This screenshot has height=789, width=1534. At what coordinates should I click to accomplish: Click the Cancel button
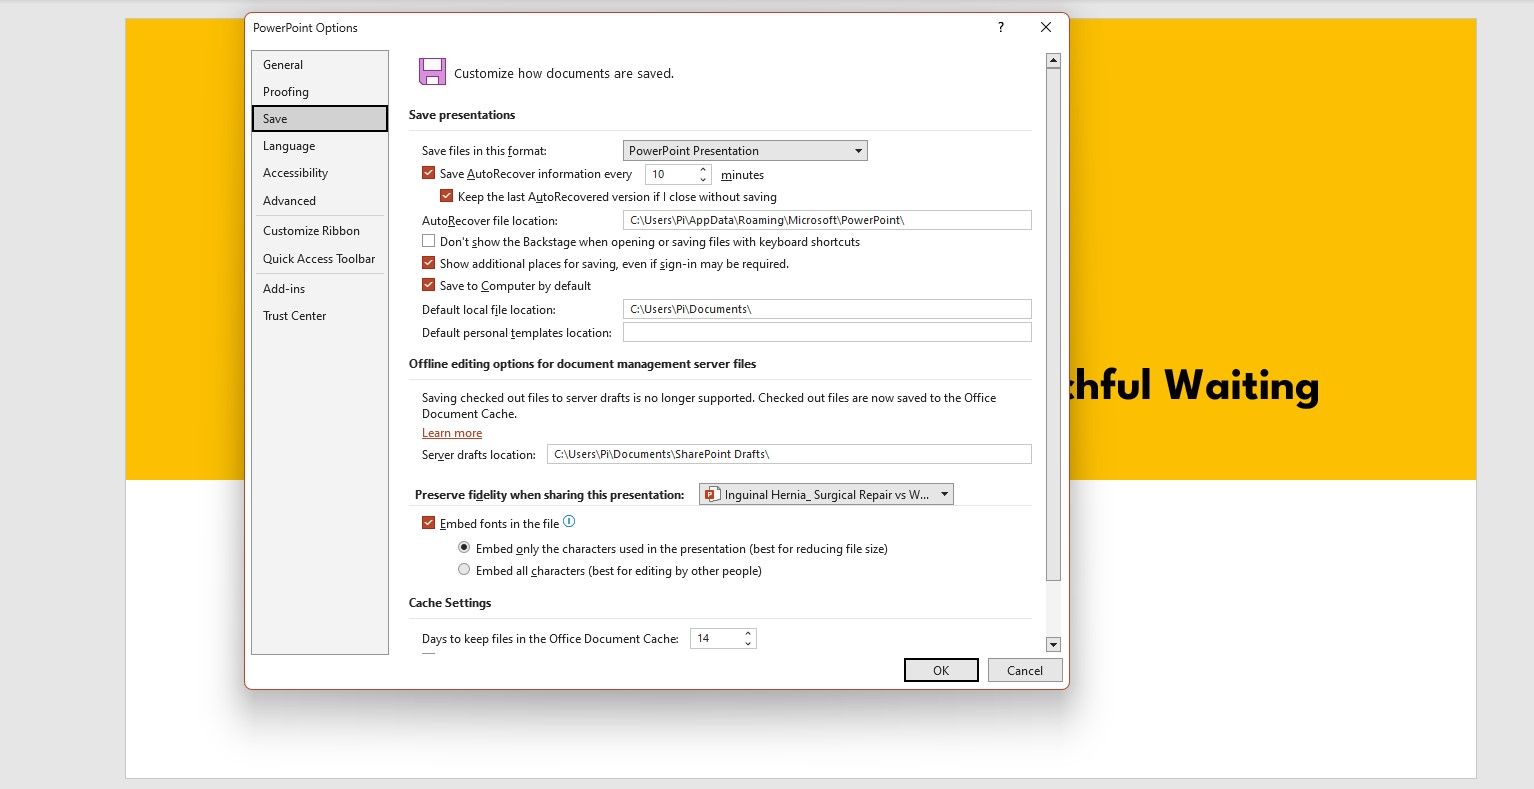click(x=1025, y=670)
